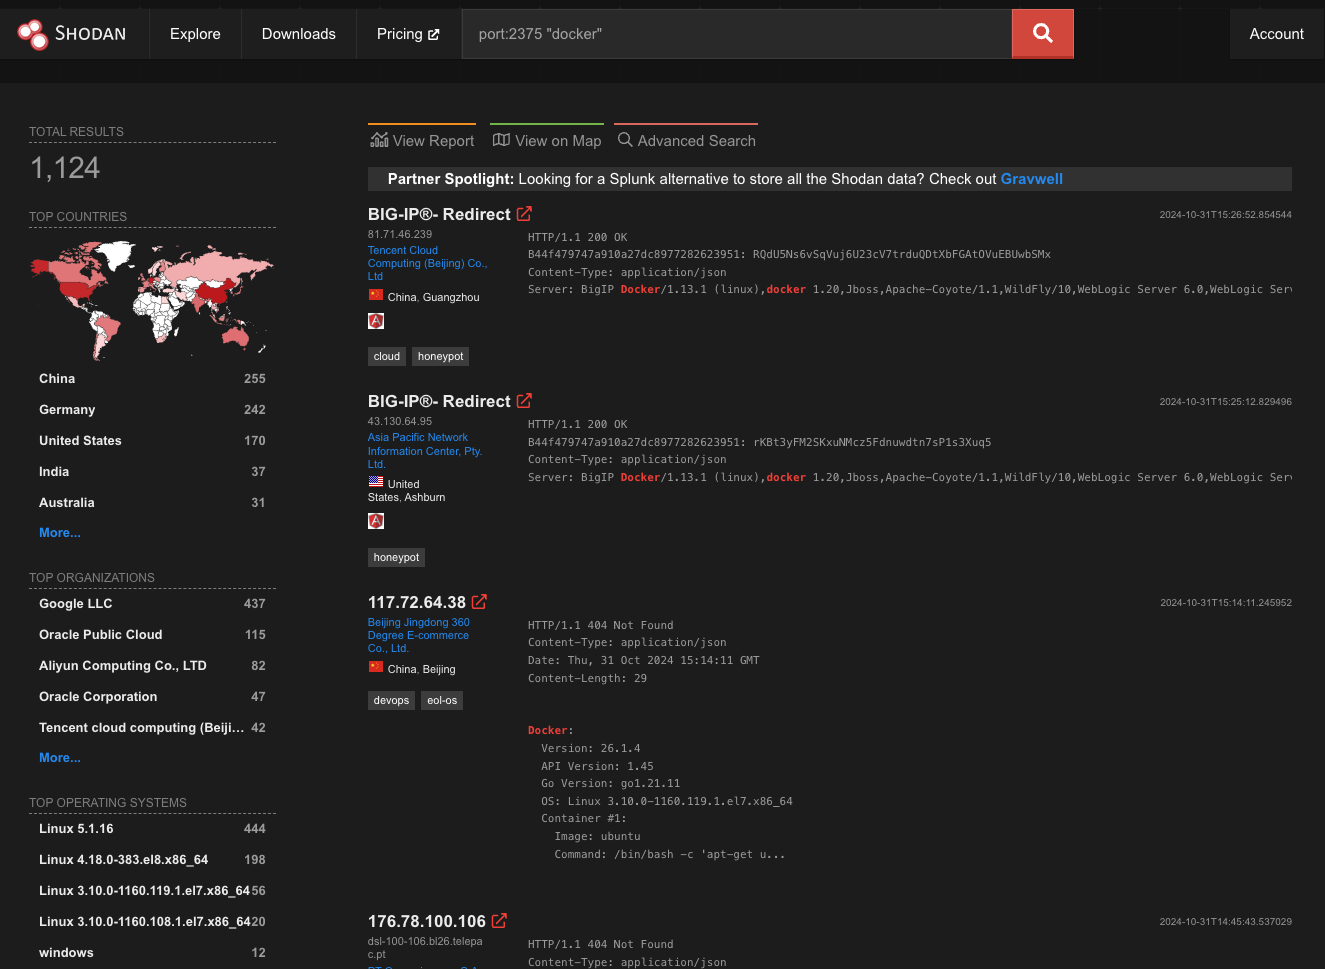Viewport: 1325px width, 969px height.
Task: Click the Advanced Search magnifier icon
Action: click(625, 140)
